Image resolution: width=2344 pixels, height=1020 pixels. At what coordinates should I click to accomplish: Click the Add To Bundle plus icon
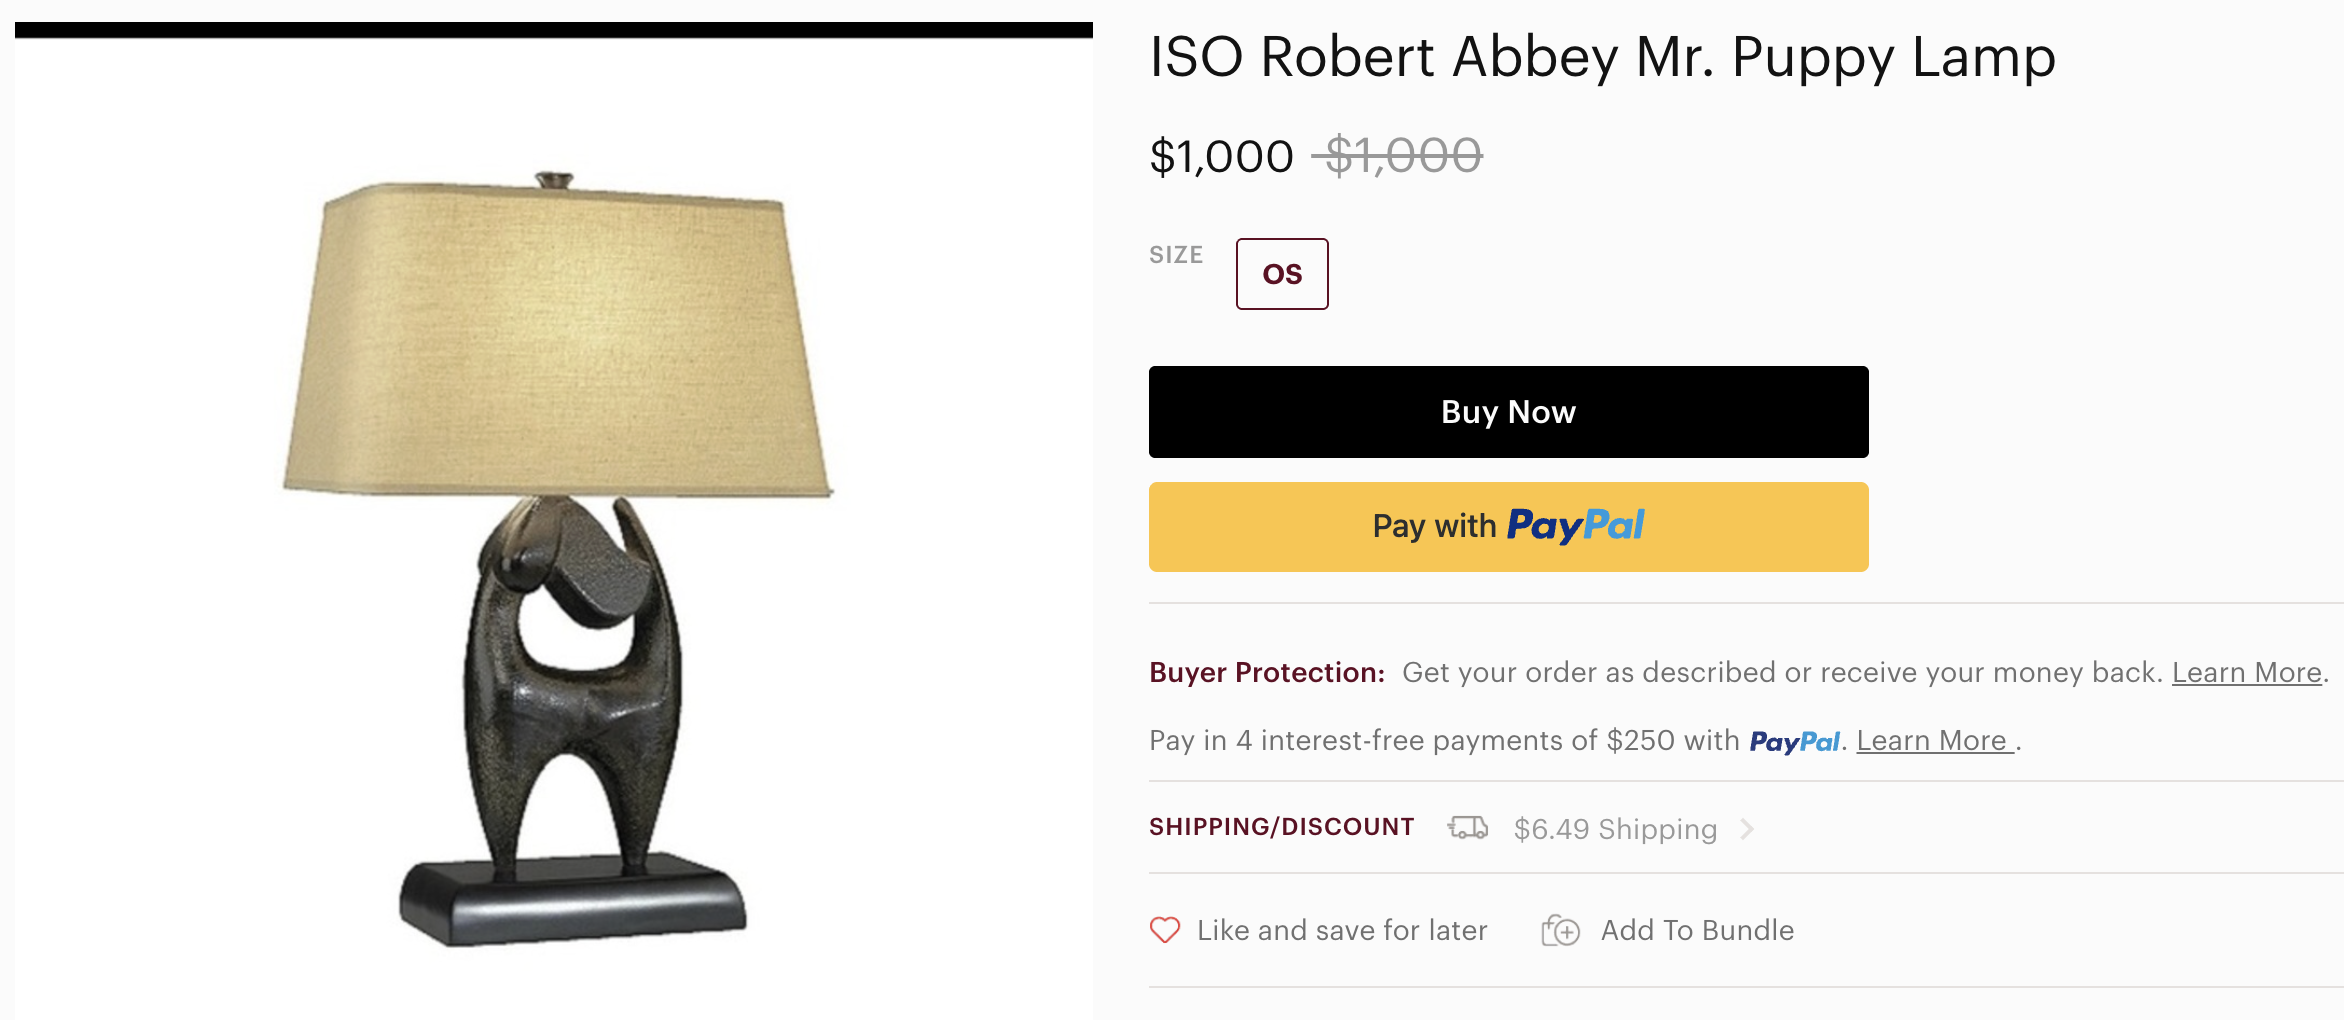pyautogui.click(x=1560, y=931)
